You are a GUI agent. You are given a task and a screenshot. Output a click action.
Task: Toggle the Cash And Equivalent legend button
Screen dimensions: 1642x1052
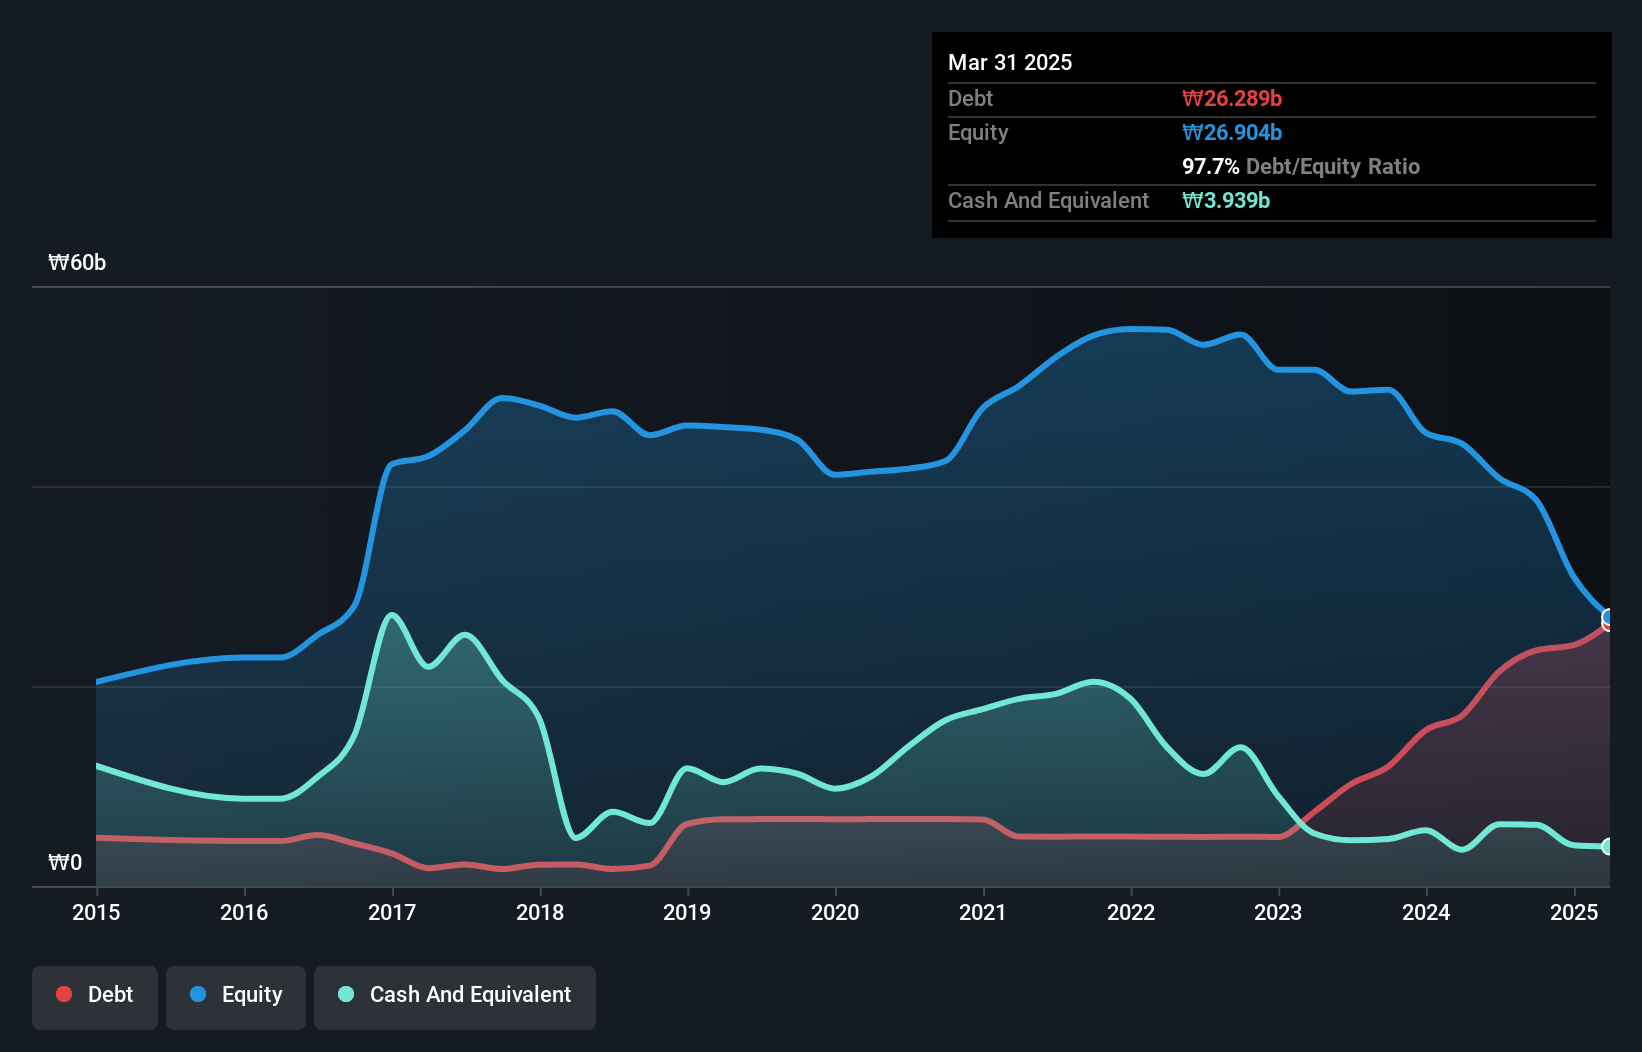click(455, 996)
